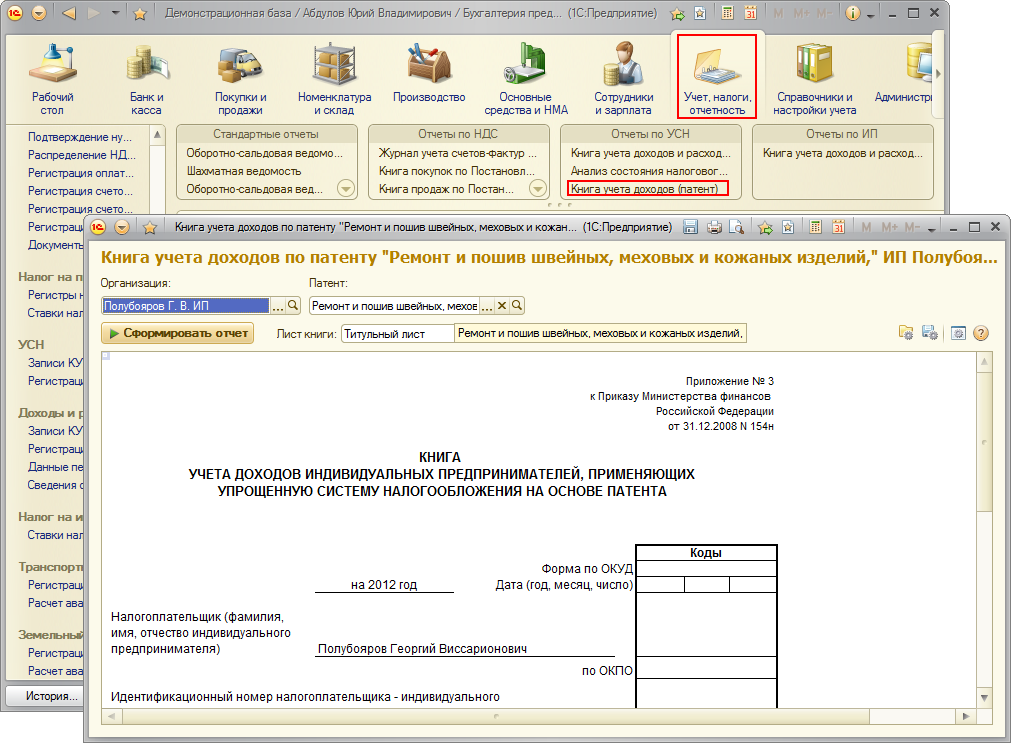
Task: Search patent with magnifier icon
Action: 517,305
